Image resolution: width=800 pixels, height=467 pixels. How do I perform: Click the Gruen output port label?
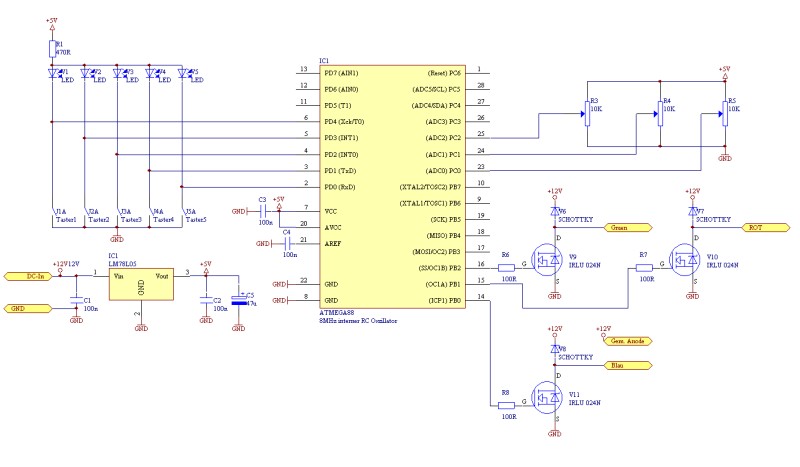628,228
